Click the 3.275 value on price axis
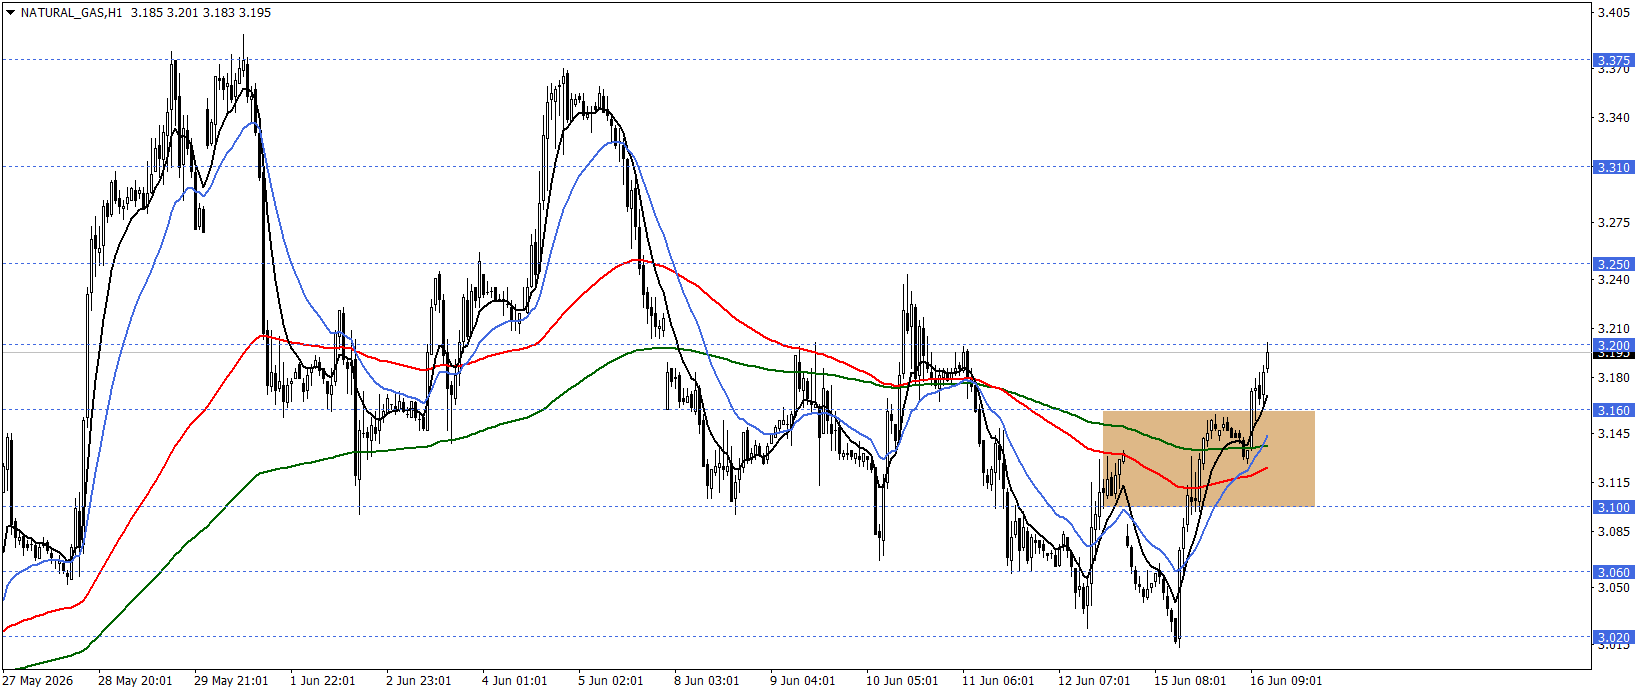The width and height of the screenshot is (1641, 693). coord(1613,222)
